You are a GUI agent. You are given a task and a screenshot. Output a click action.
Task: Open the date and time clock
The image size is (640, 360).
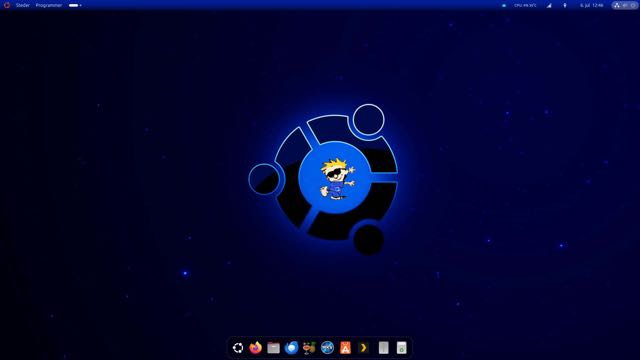pyautogui.click(x=591, y=5)
